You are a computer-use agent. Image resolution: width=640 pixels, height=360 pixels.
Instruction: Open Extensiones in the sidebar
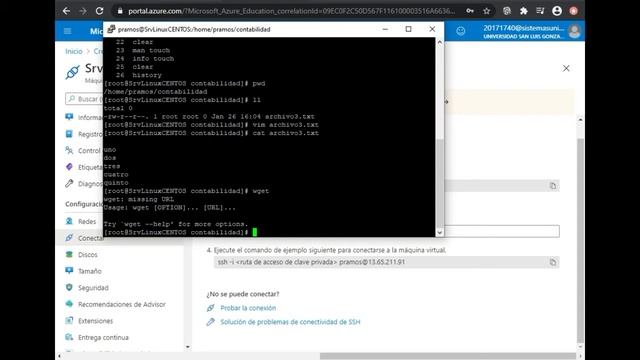click(x=96, y=321)
